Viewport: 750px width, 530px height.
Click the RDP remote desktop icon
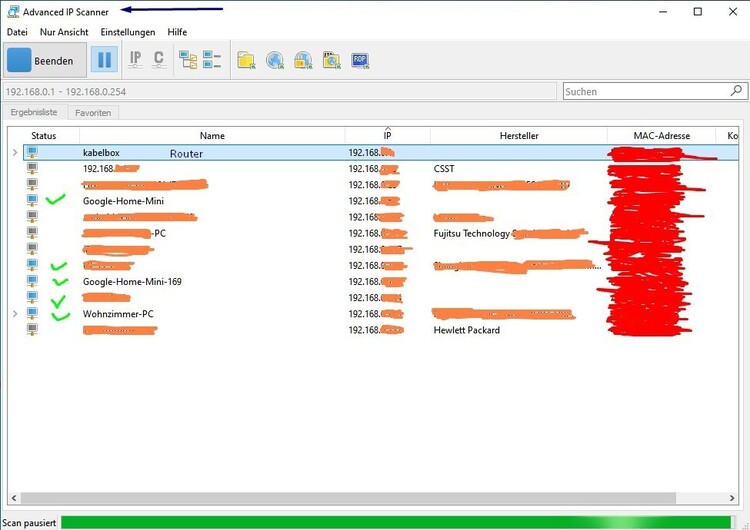click(x=360, y=60)
